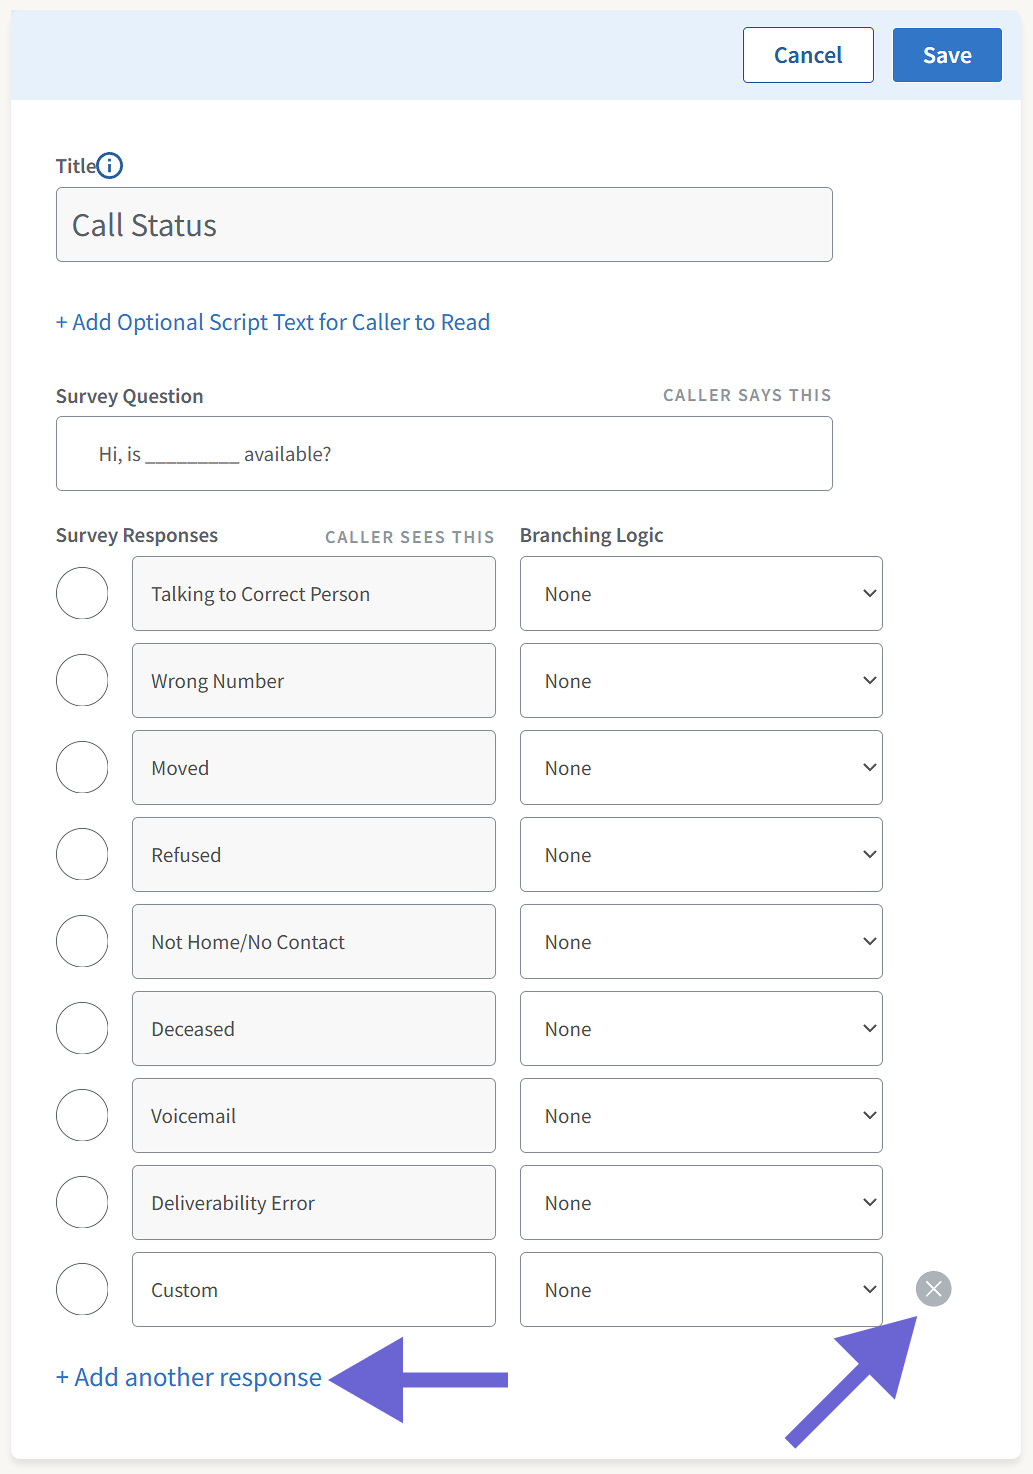The image size is (1033, 1474).
Task: Click the Cancel button
Action: (x=808, y=55)
